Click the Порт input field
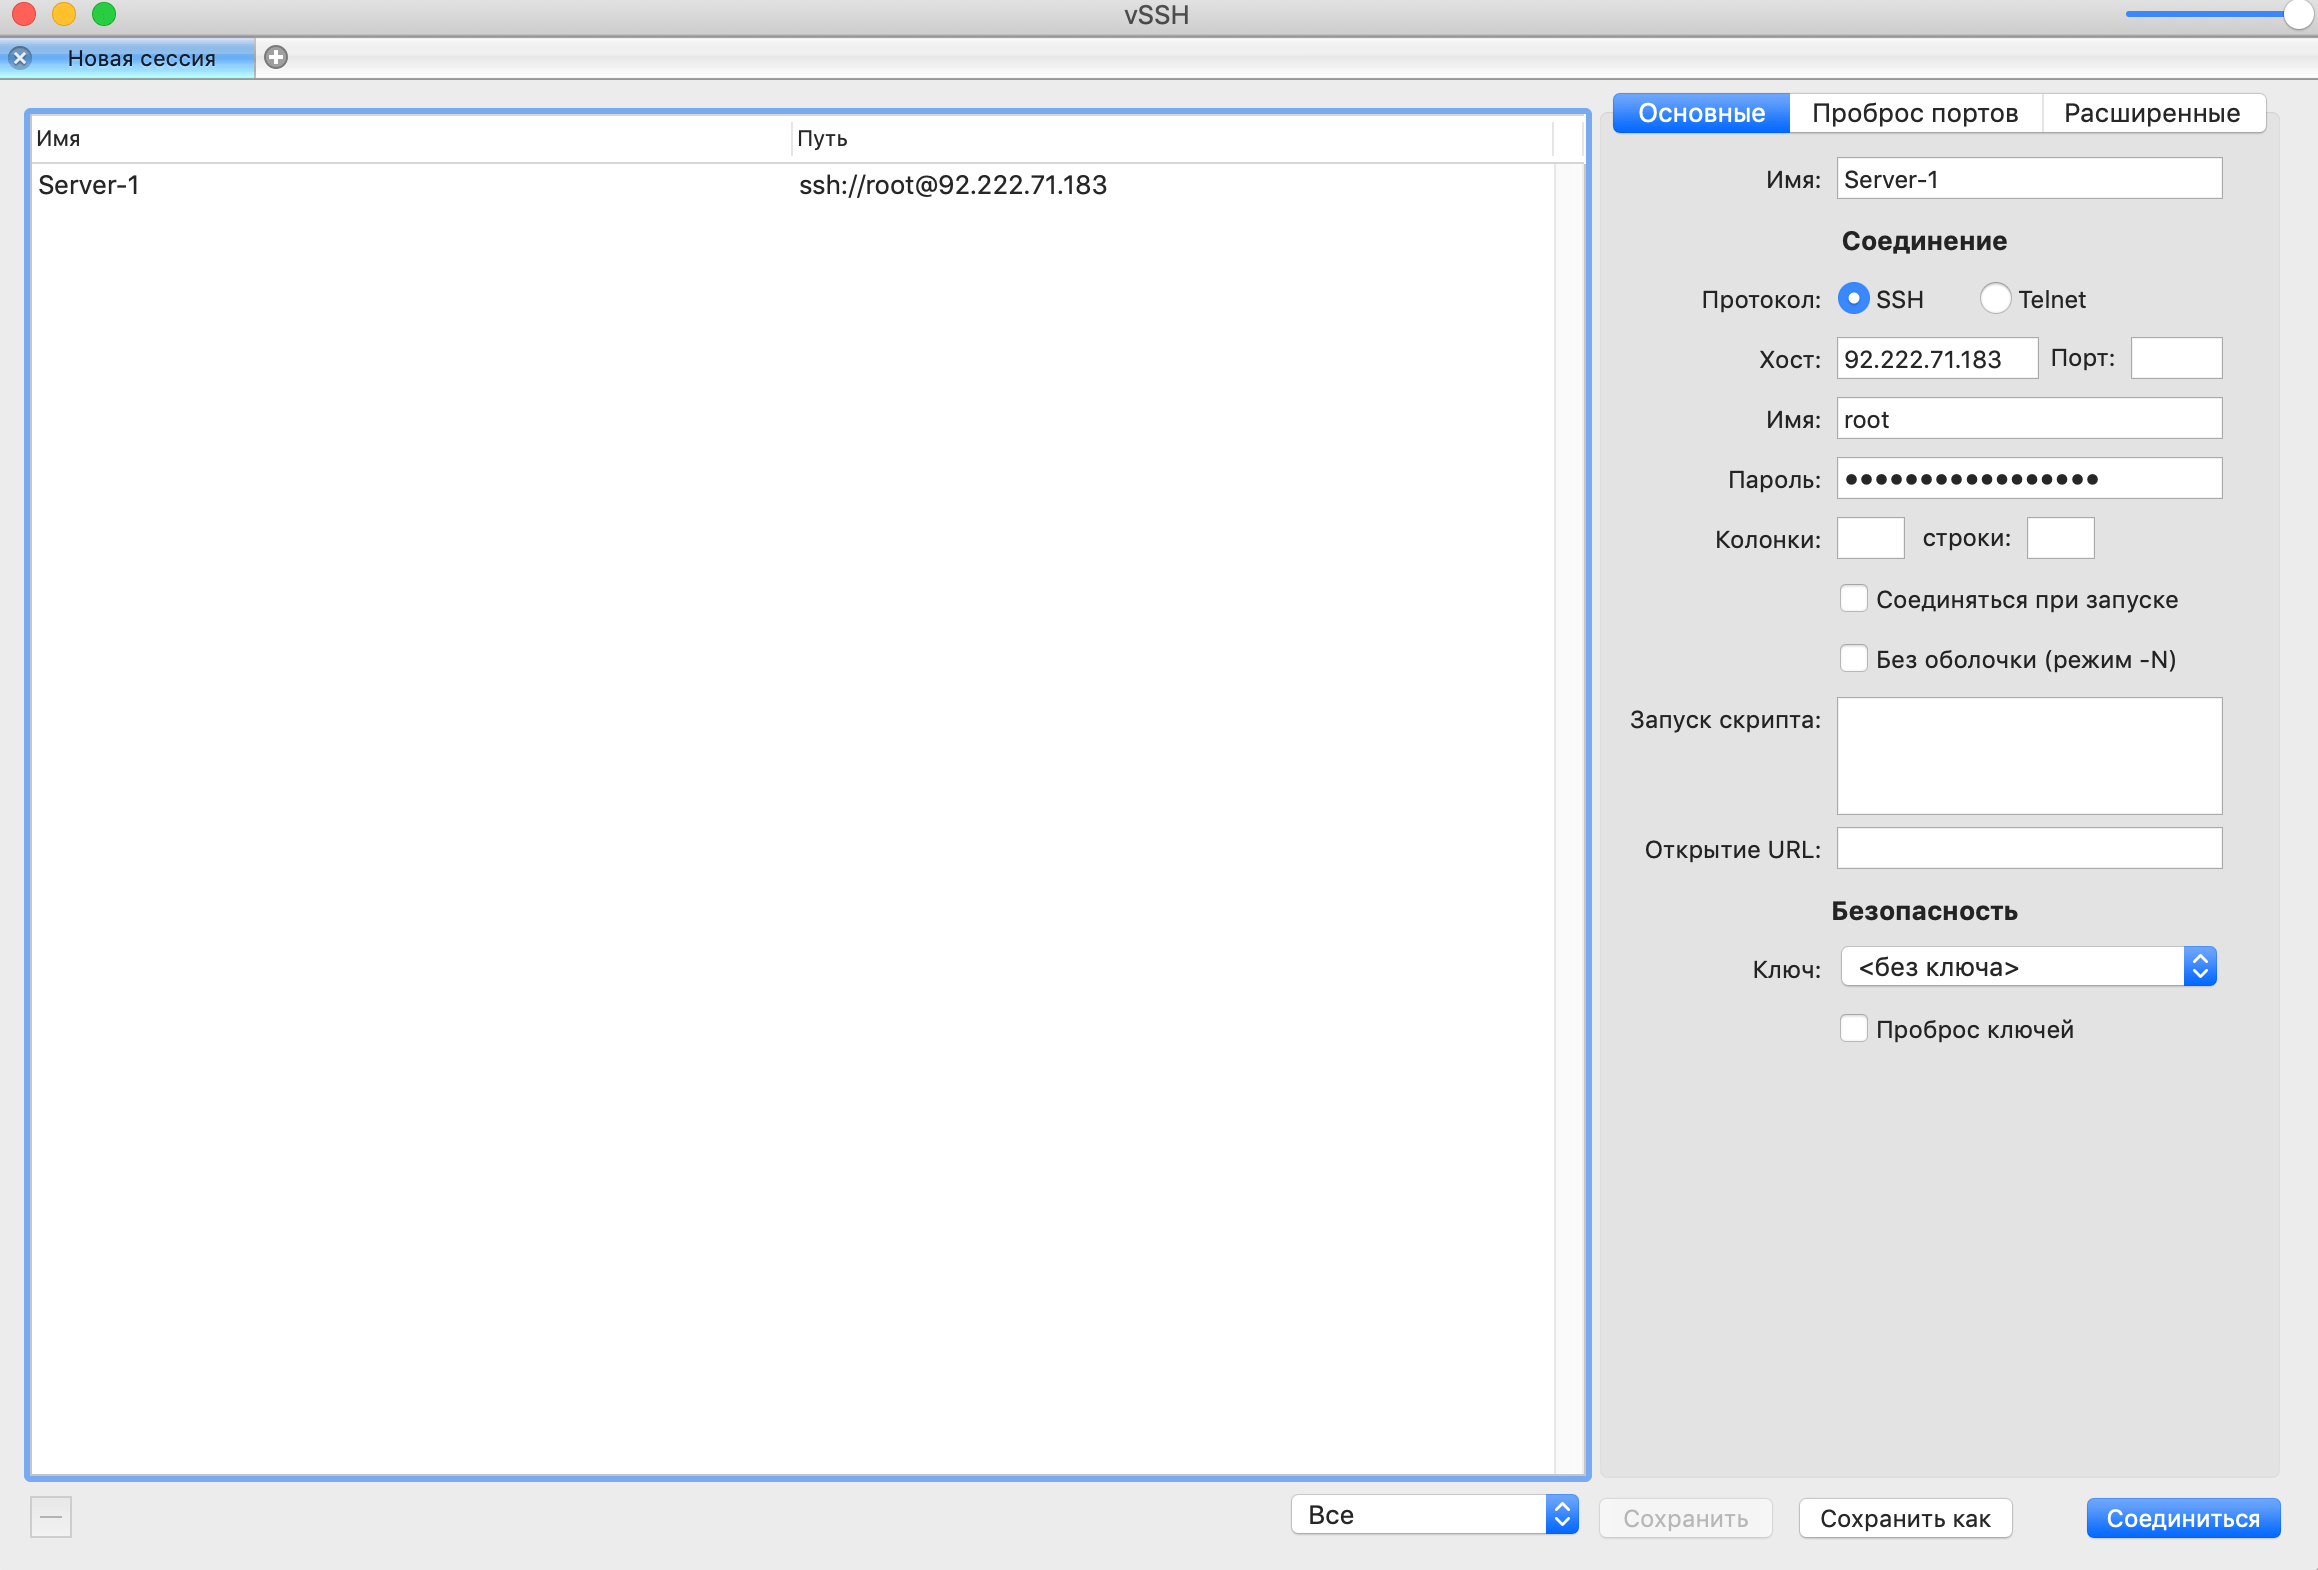The width and height of the screenshot is (2318, 1570). point(2176,359)
